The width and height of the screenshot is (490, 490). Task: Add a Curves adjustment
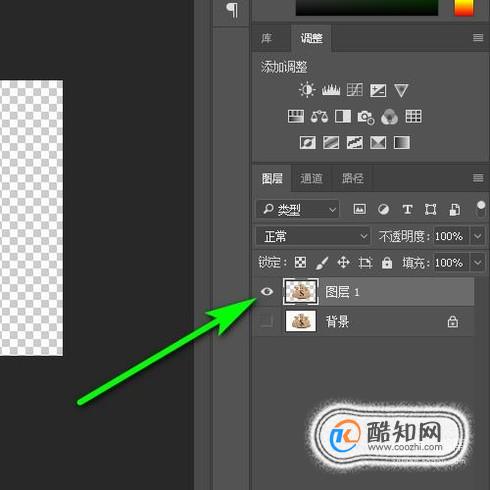pos(354,90)
